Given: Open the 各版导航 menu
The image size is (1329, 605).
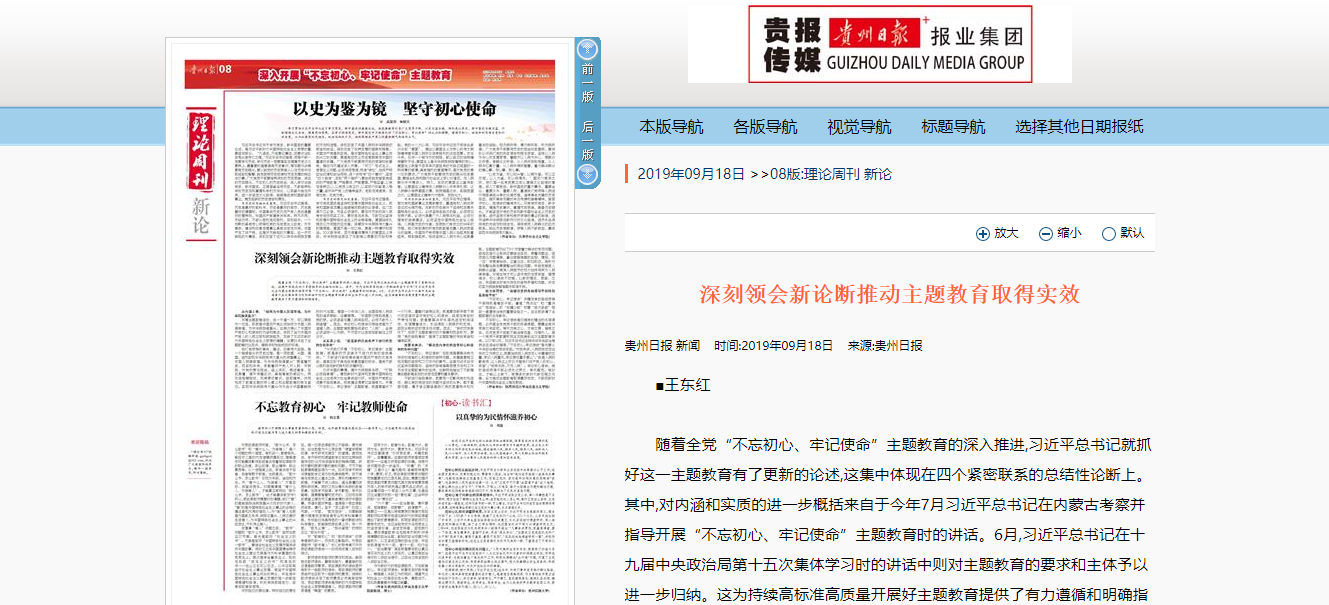Looking at the screenshot, I should [x=765, y=127].
